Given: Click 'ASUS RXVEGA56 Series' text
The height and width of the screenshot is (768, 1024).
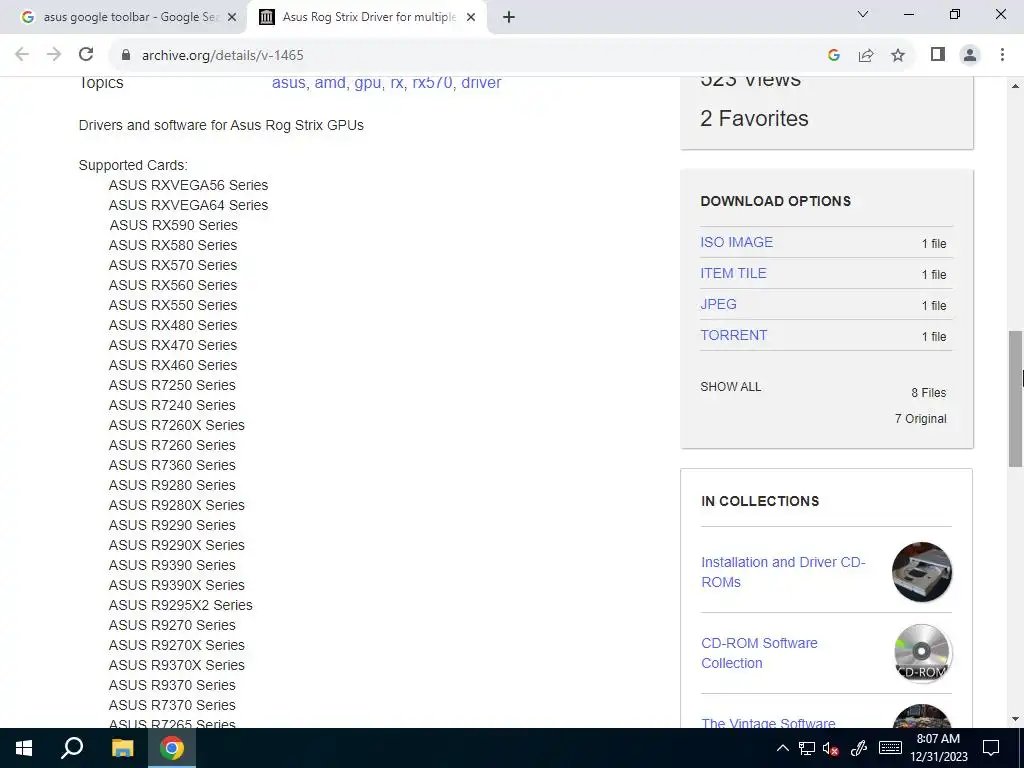Looking at the screenshot, I should 188,185.
